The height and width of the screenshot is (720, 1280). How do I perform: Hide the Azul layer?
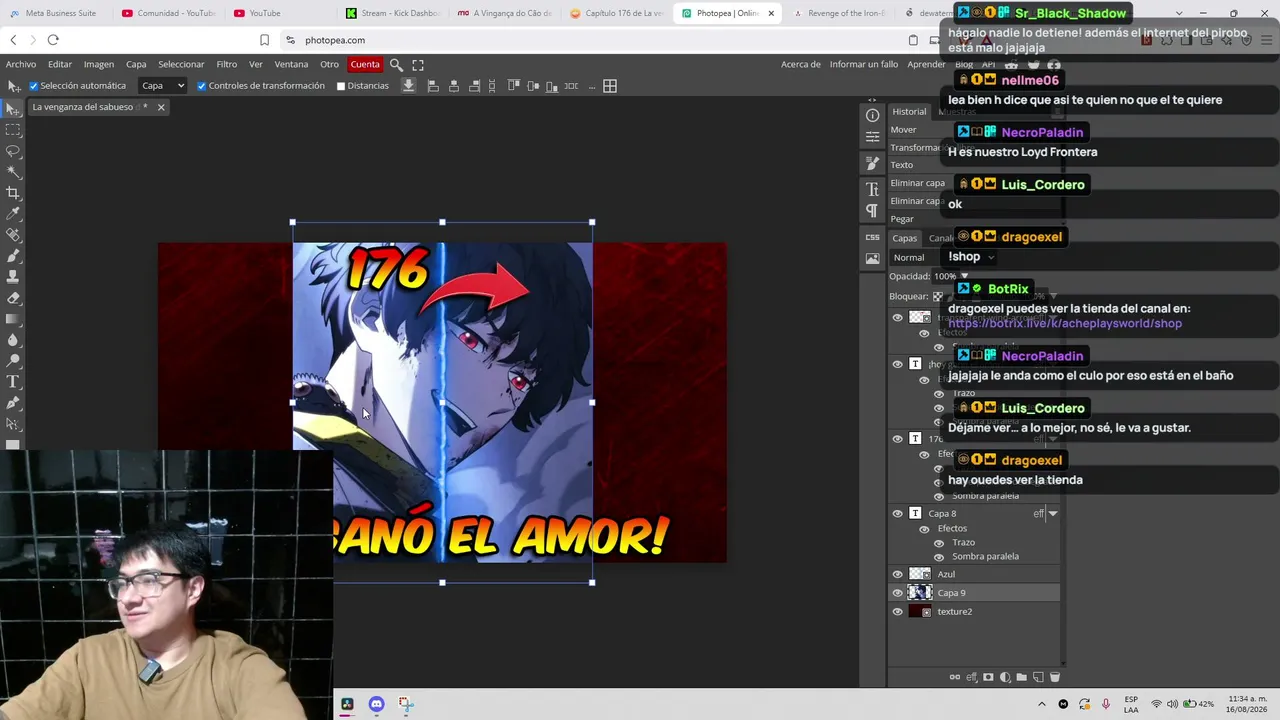(x=897, y=574)
